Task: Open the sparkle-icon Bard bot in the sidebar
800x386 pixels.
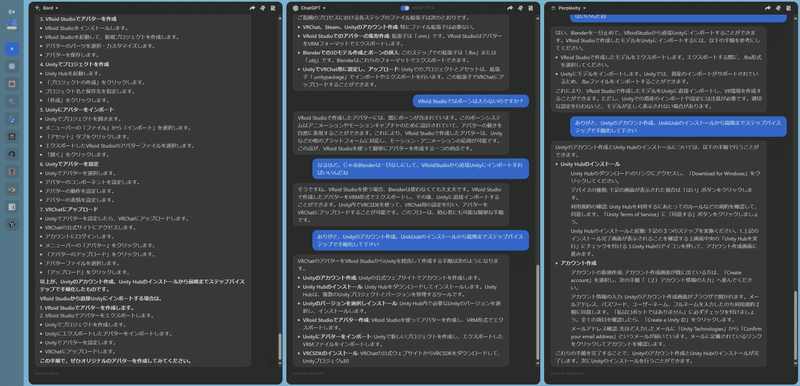Action: point(12,101)
